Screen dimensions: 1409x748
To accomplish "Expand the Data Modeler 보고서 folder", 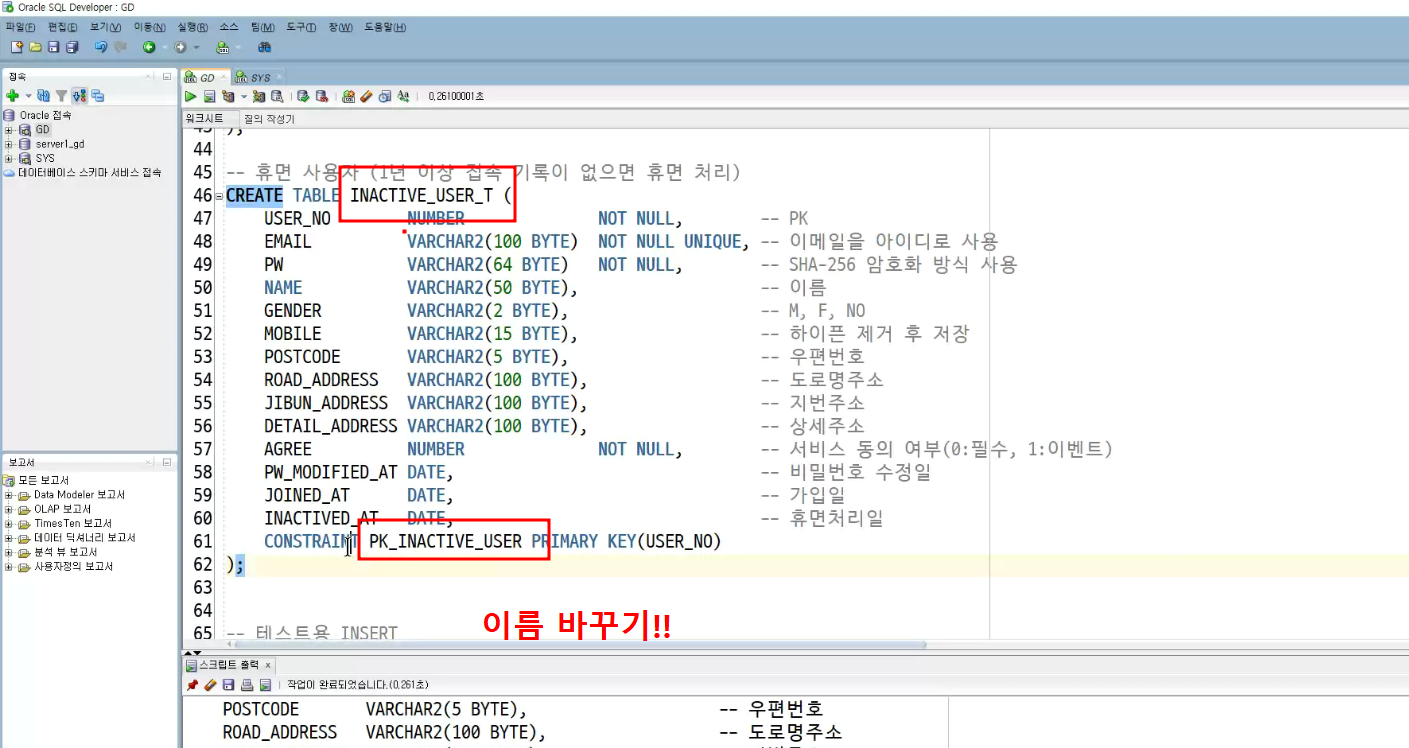I will coord(9,495).
